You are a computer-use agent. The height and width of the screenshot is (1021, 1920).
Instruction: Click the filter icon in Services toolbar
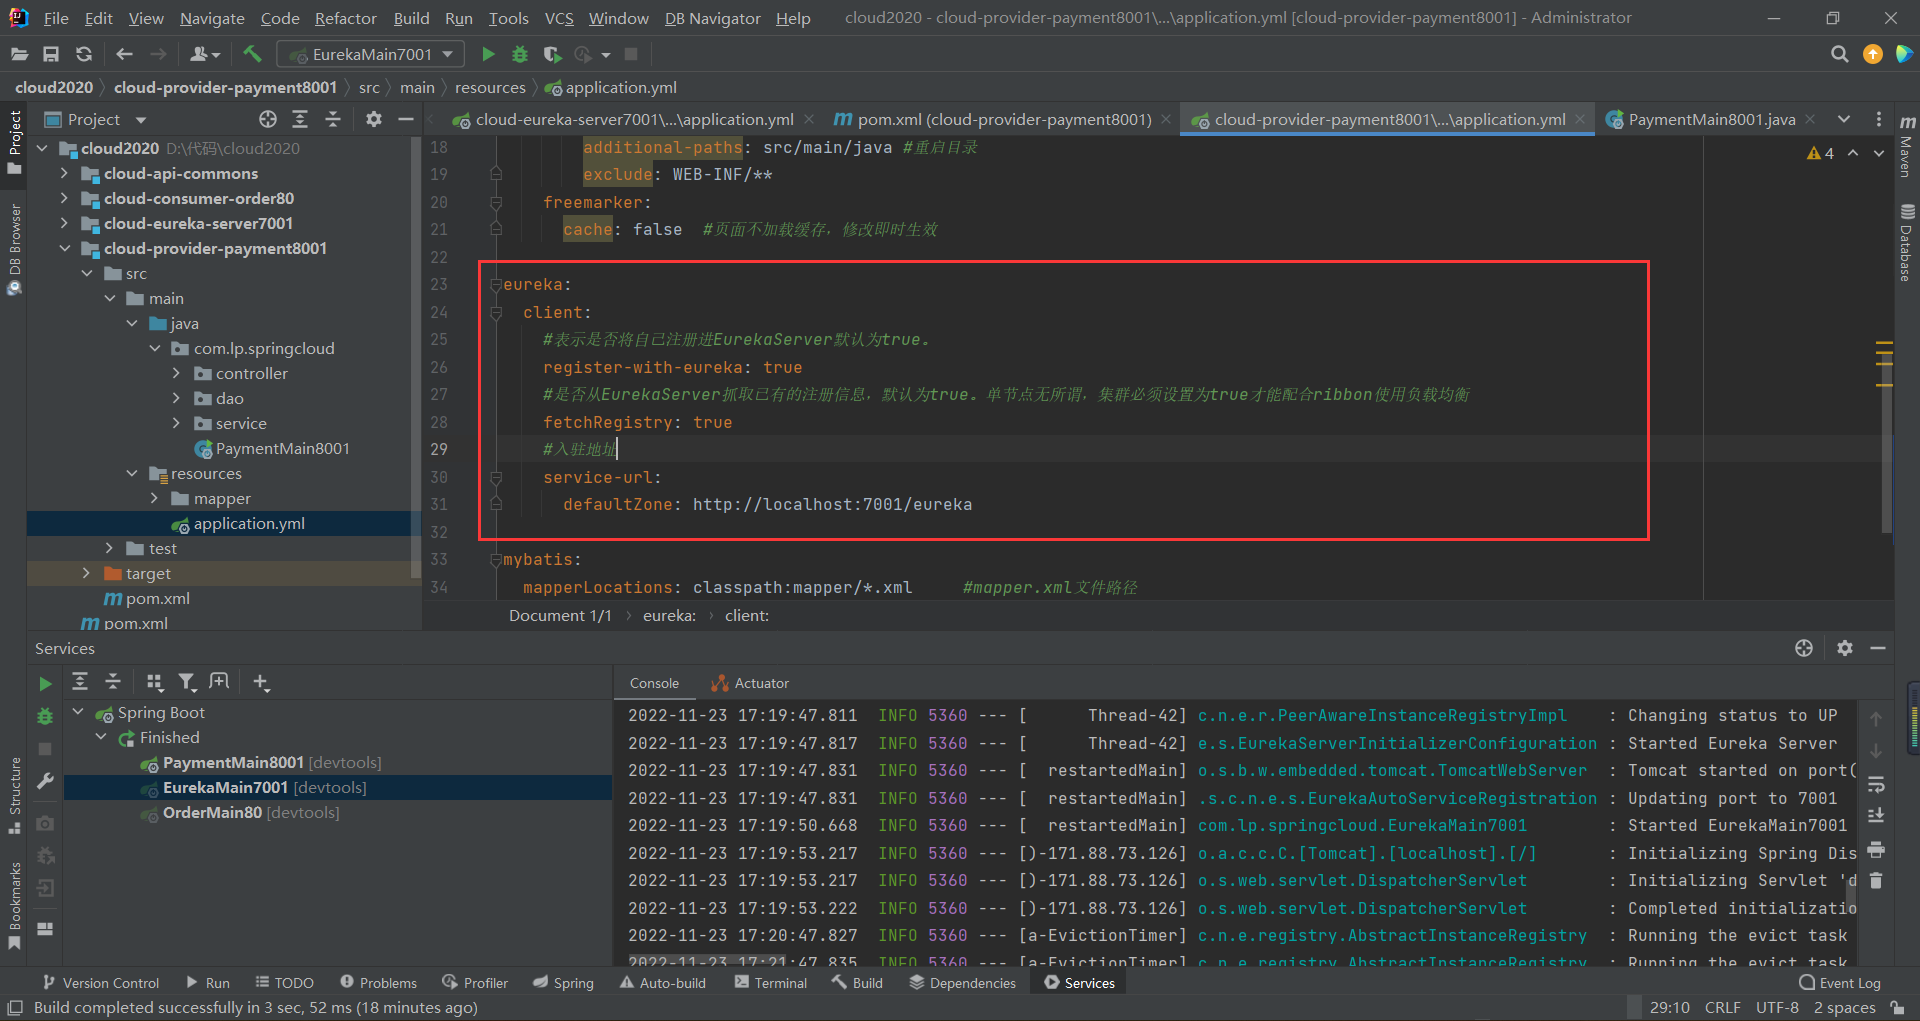(187, 682)
